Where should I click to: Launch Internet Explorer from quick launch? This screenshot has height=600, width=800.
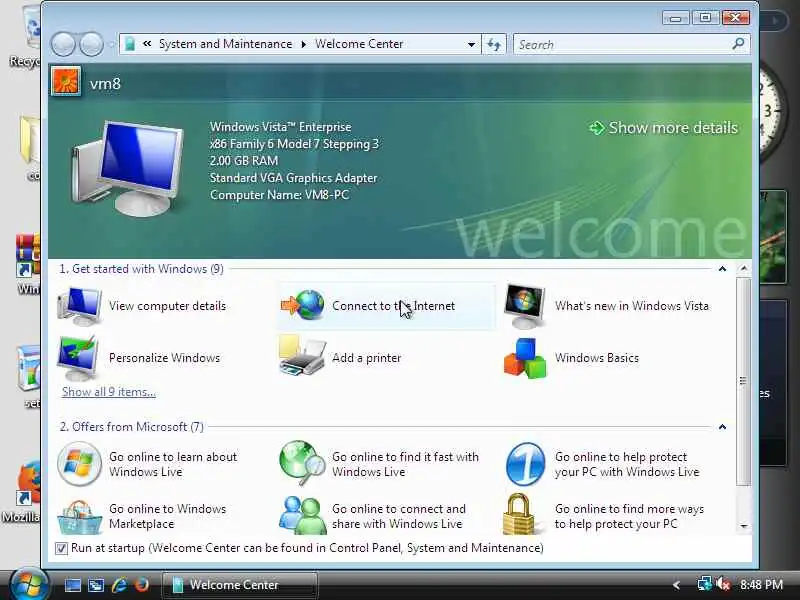tap(119, 585)
